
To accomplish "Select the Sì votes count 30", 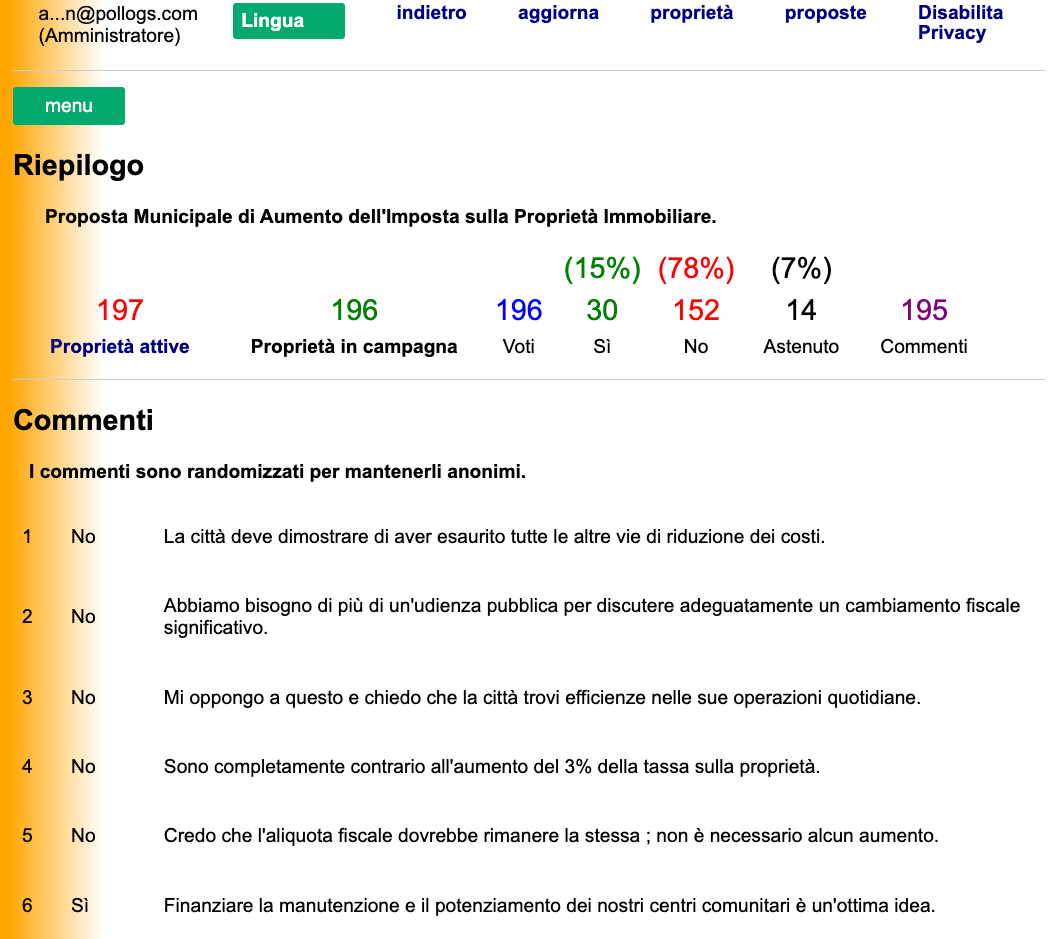I will [x=602, y=310].
